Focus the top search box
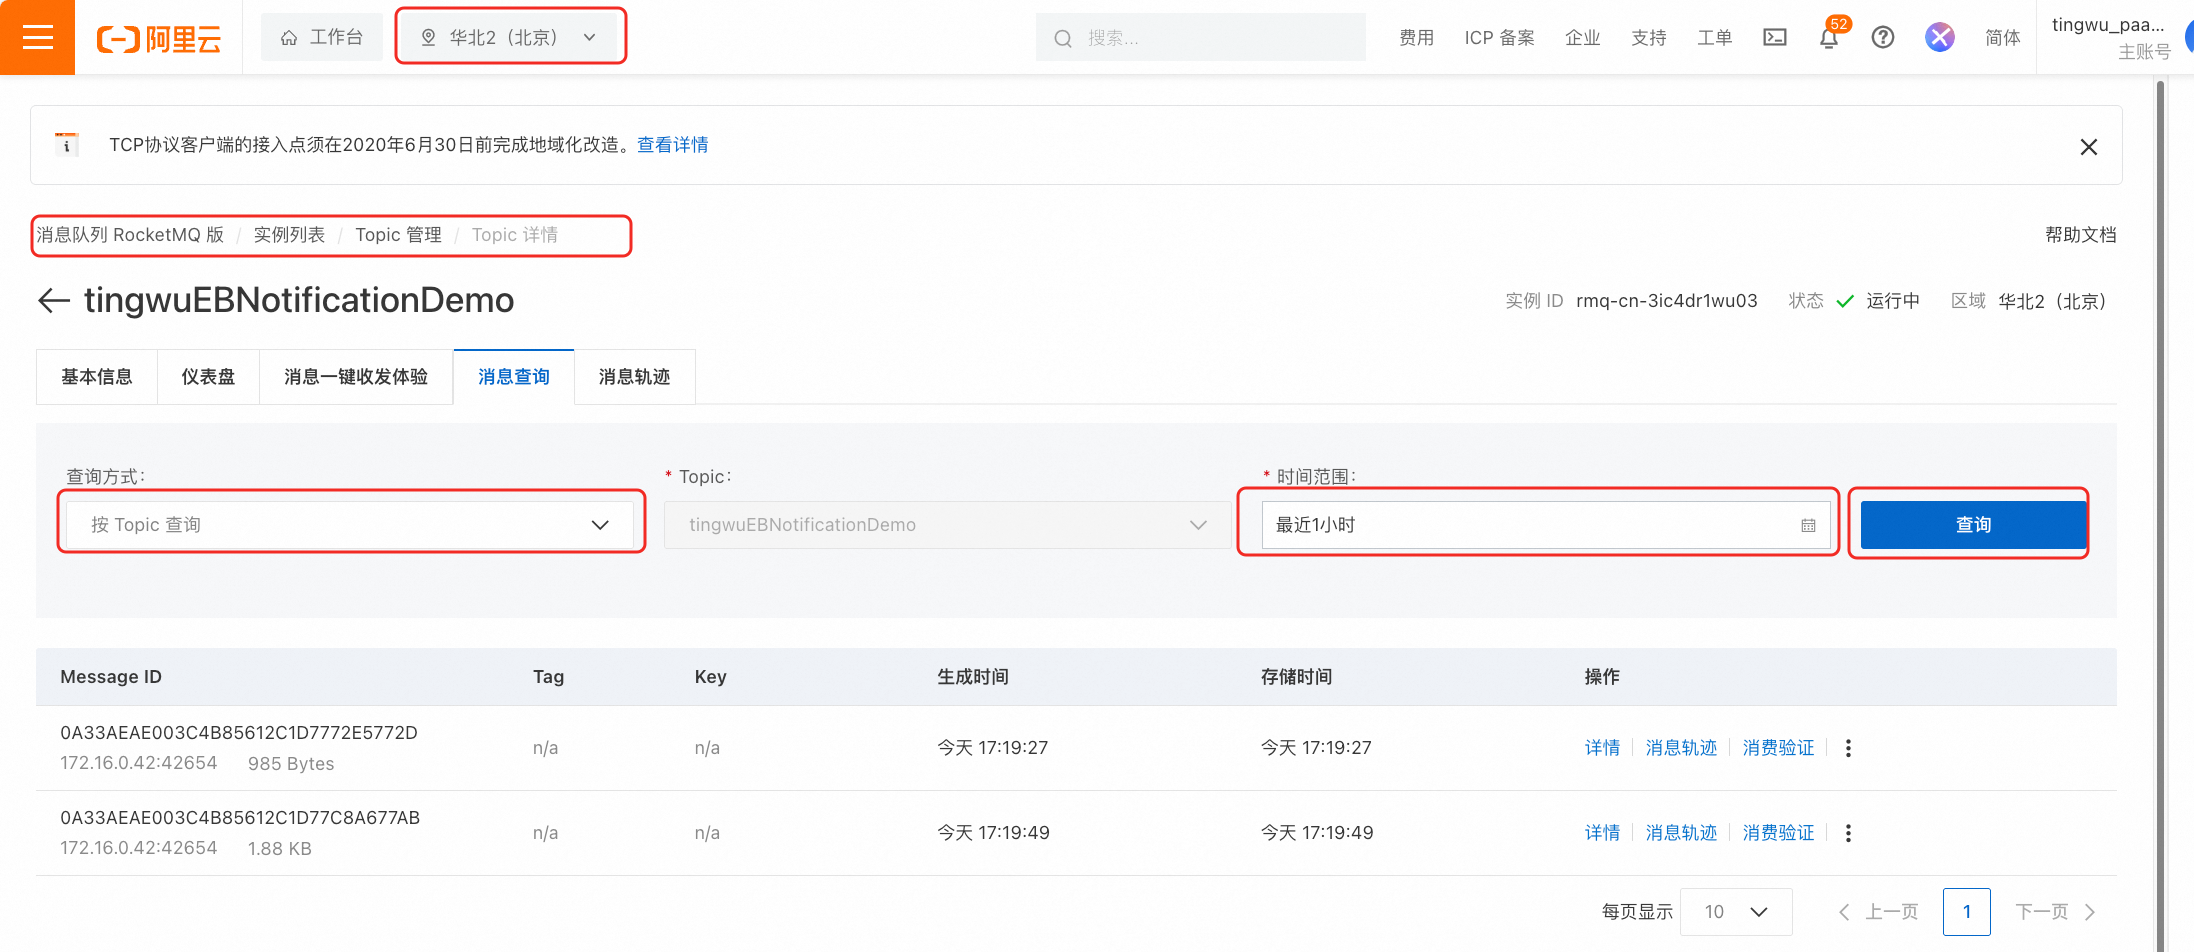 click(x=1200, y=38)
